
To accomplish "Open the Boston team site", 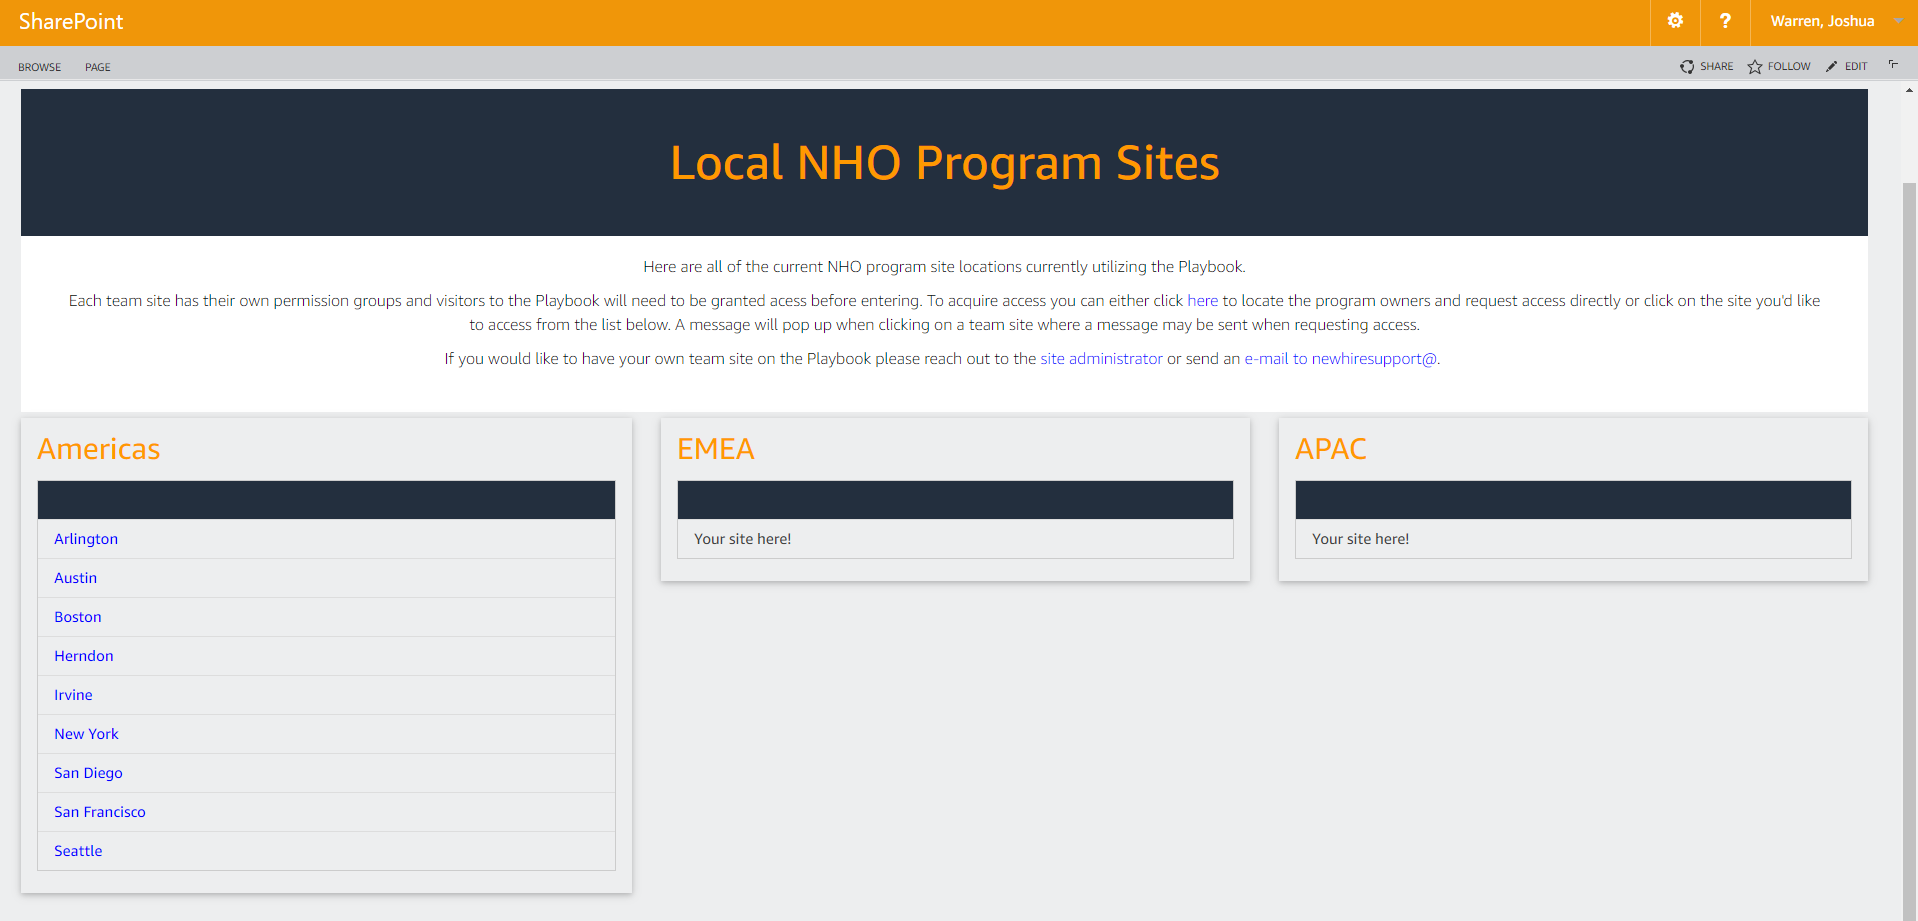I will click(x=78, y=617).
